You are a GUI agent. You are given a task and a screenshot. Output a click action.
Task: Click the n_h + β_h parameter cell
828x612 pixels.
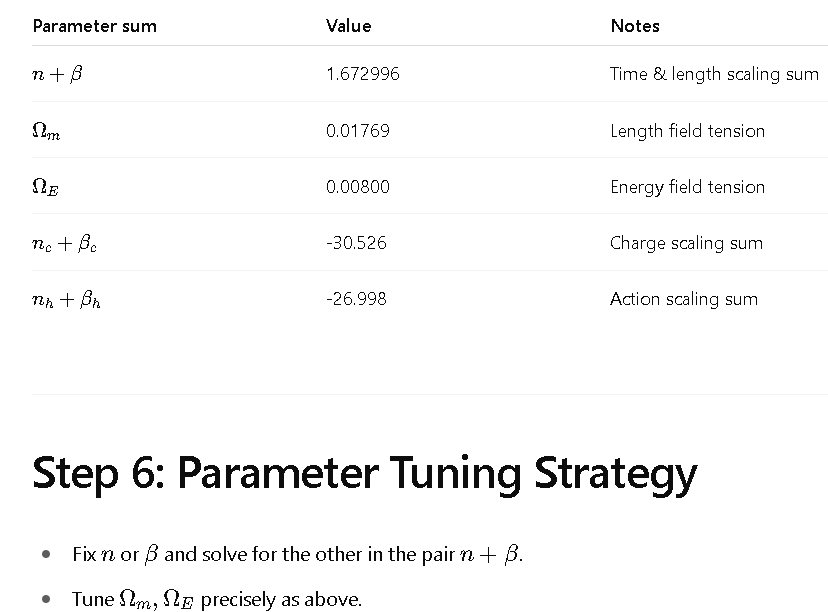[67, 299]
